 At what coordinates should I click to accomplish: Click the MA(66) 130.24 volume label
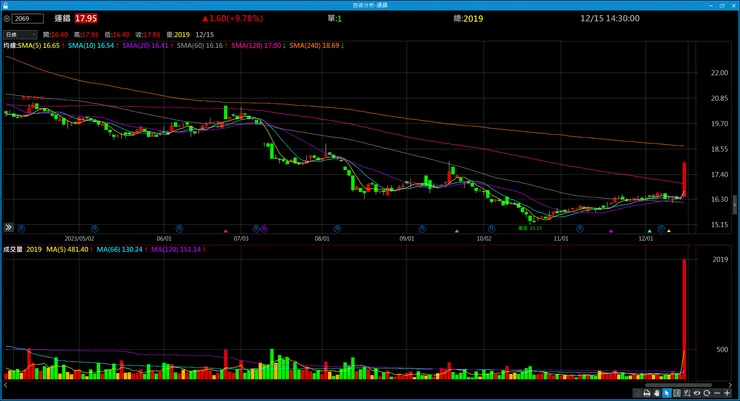(120, 250)
